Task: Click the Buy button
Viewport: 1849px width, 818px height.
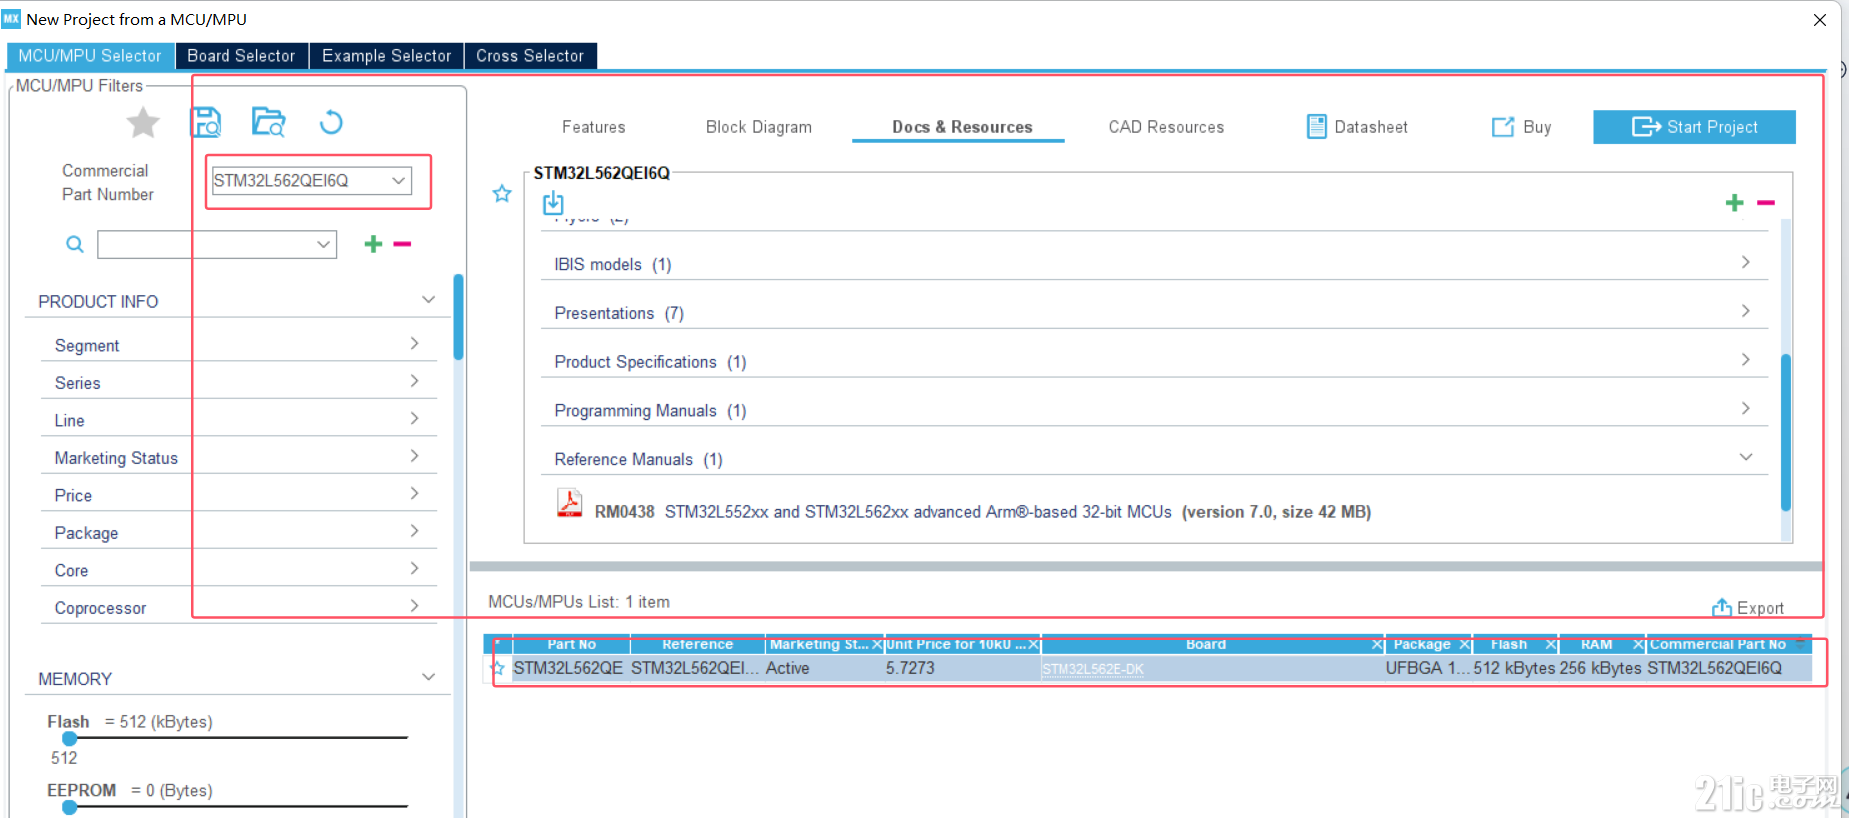Action: tap(1521, 127)
